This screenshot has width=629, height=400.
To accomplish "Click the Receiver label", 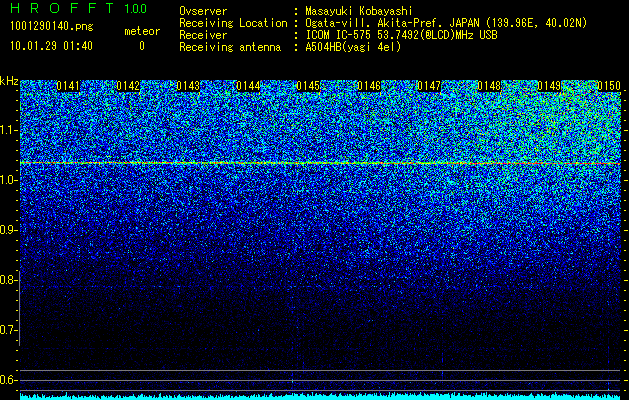I will (x=203, y=35).
